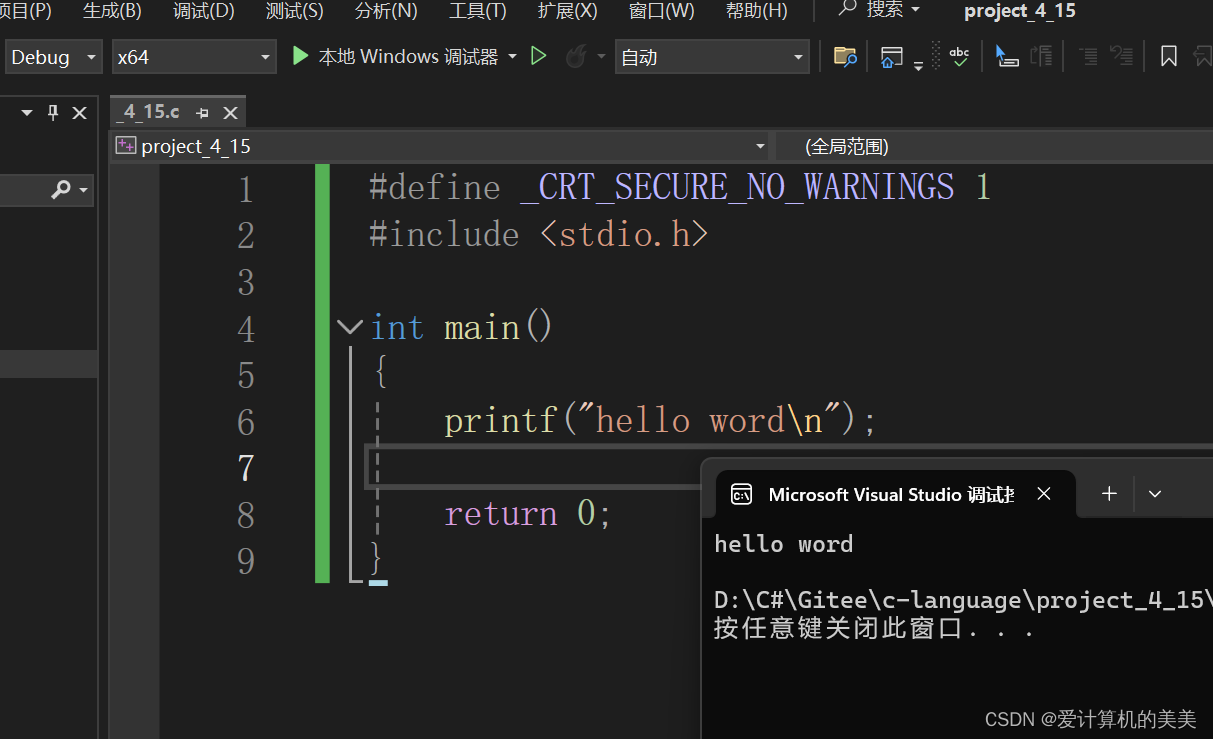
Task: Click the toolbar drag grip handle
Action: pos(936,56)
